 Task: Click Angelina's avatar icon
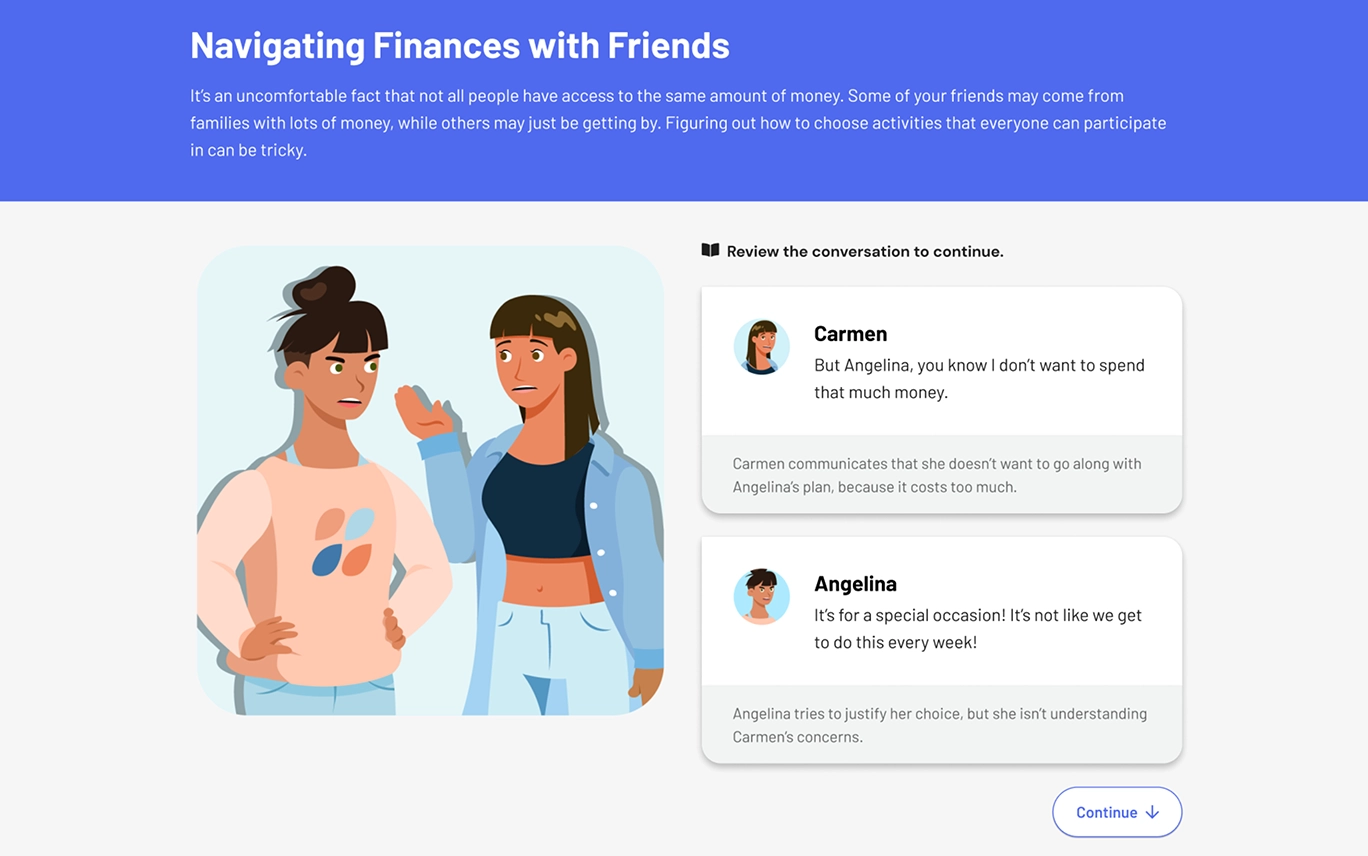tap(762, 597)
